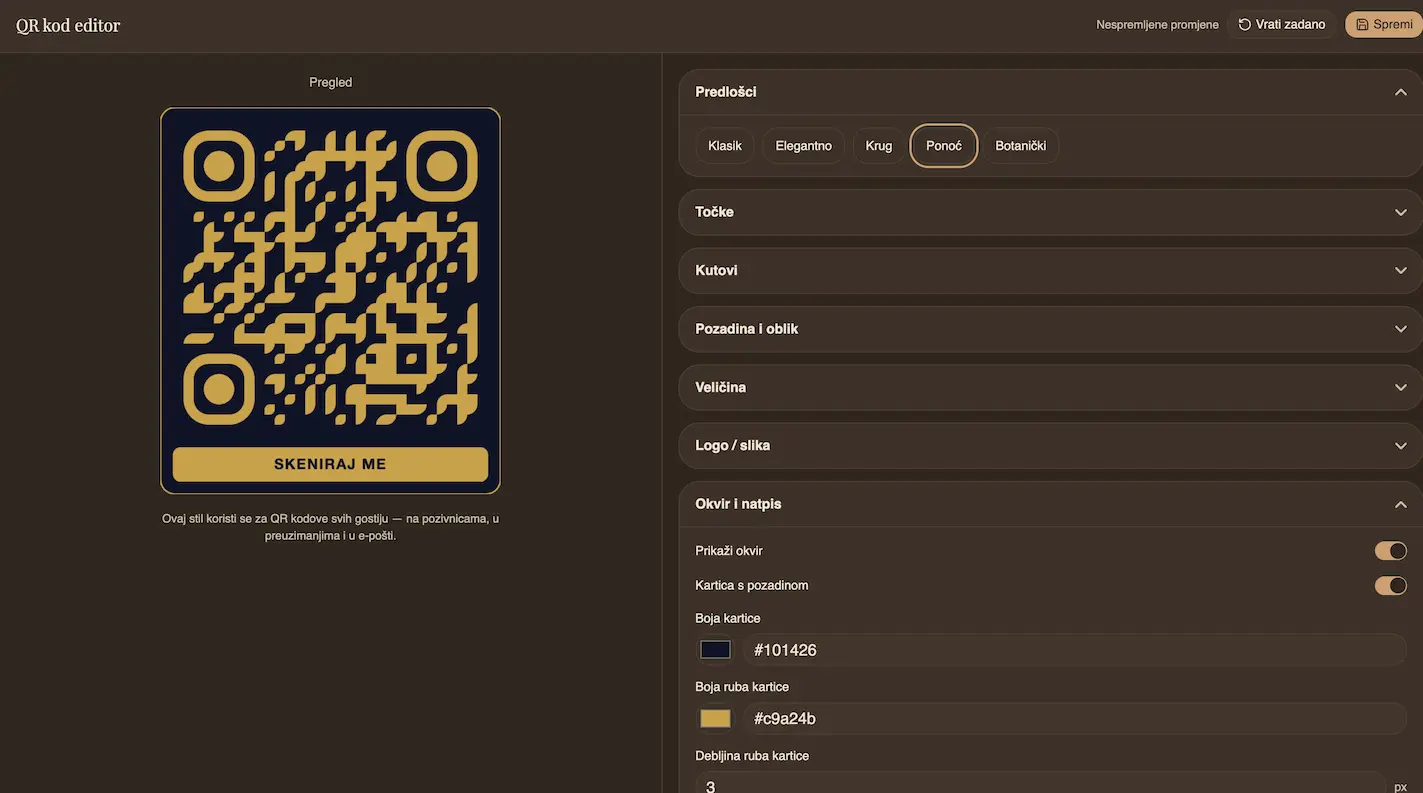This screenshot has width=1423, height=793.
Task: Toggle the Prikaži okvir switch
Action: pos(1391,551)
